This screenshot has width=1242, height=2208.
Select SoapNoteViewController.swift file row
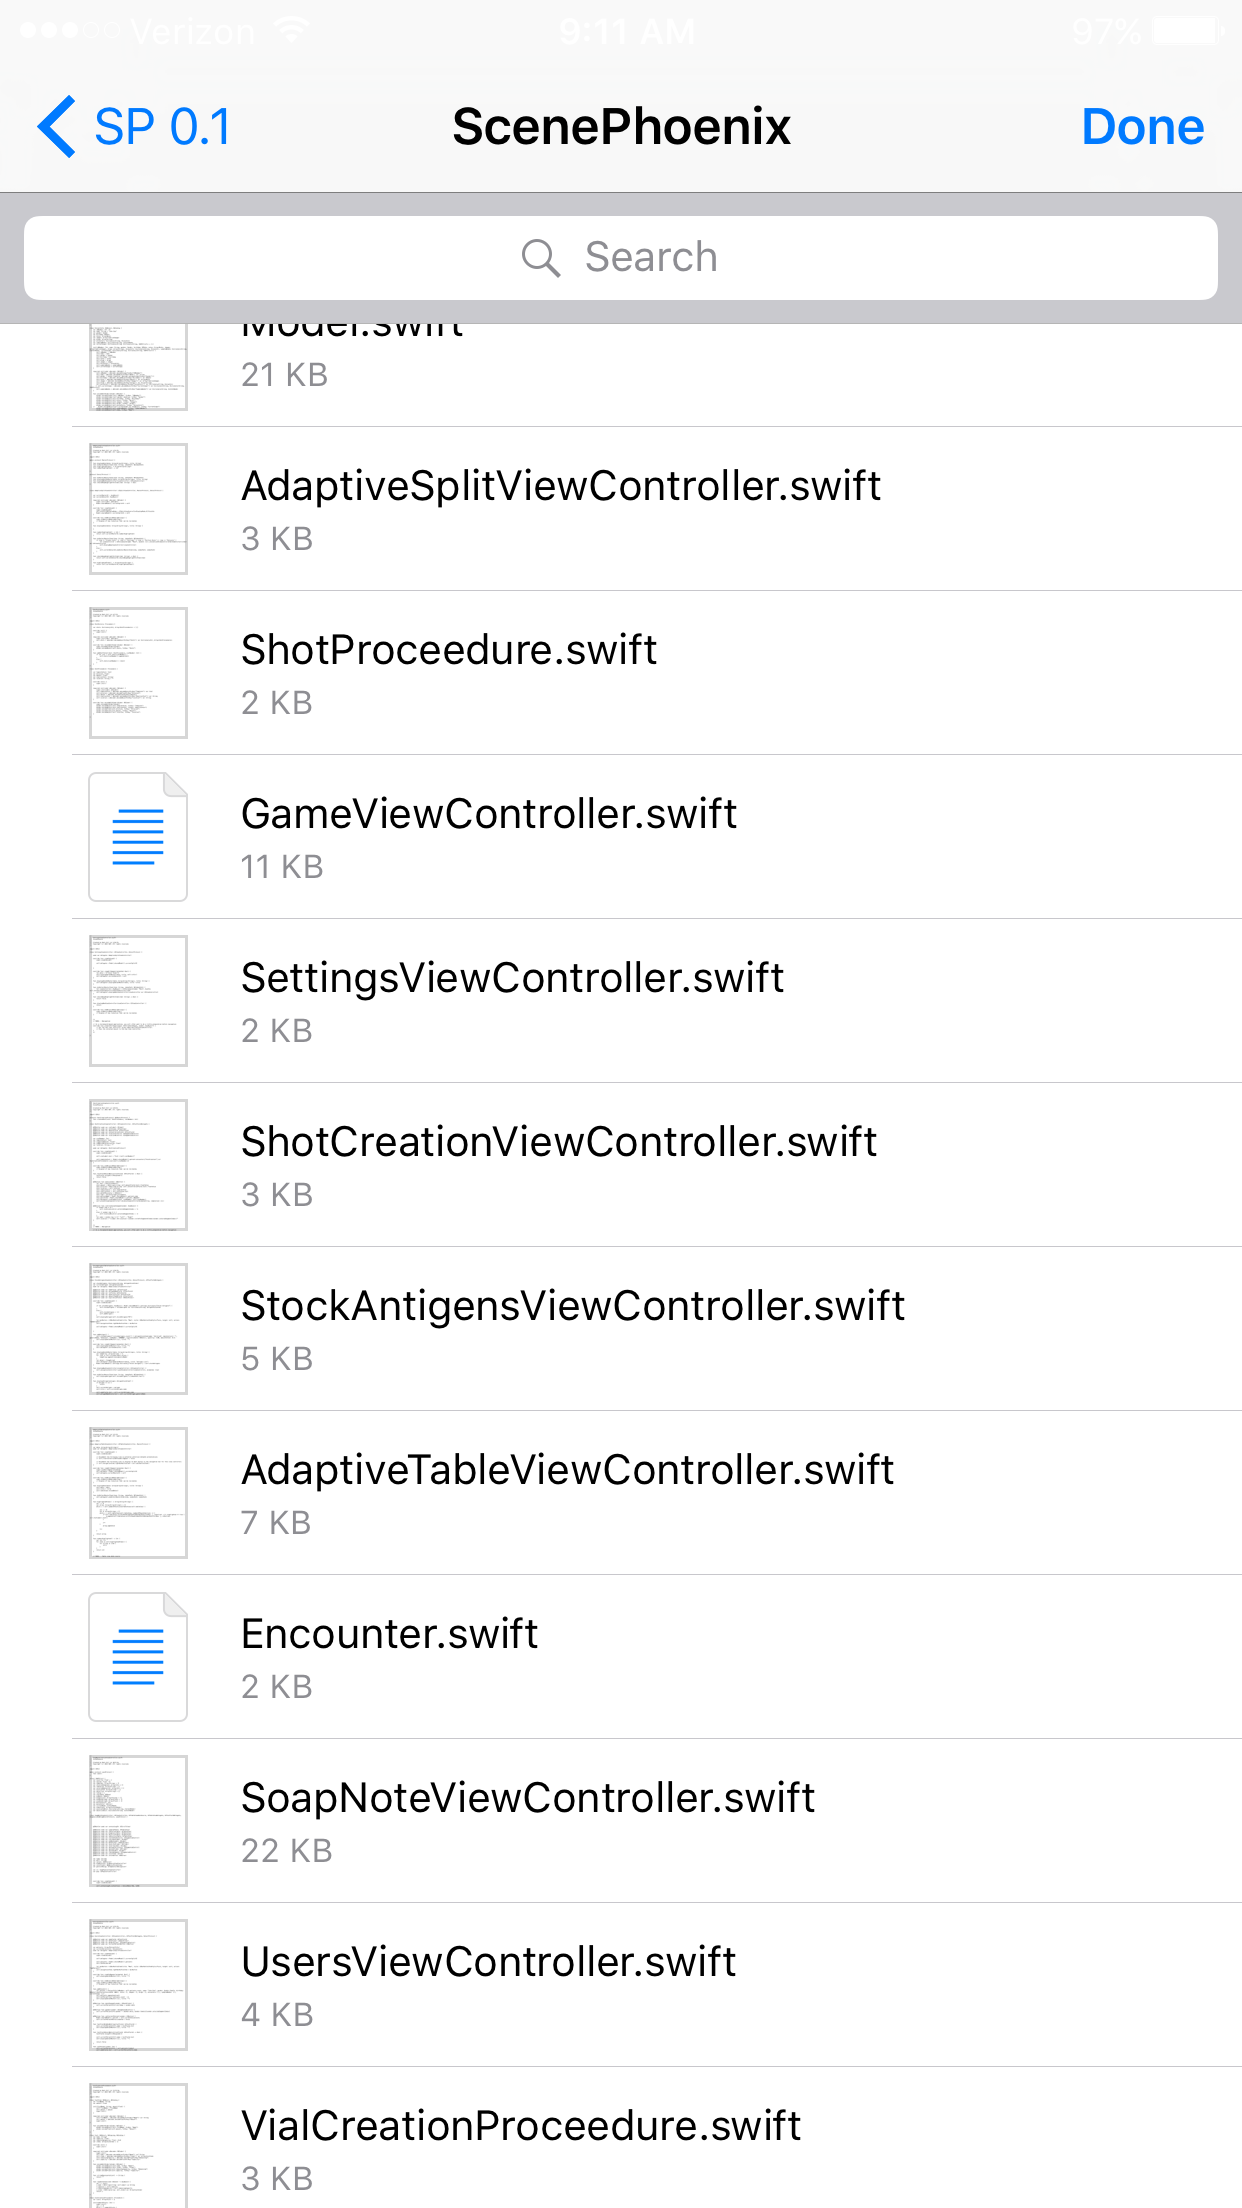tap(657, 1821)
